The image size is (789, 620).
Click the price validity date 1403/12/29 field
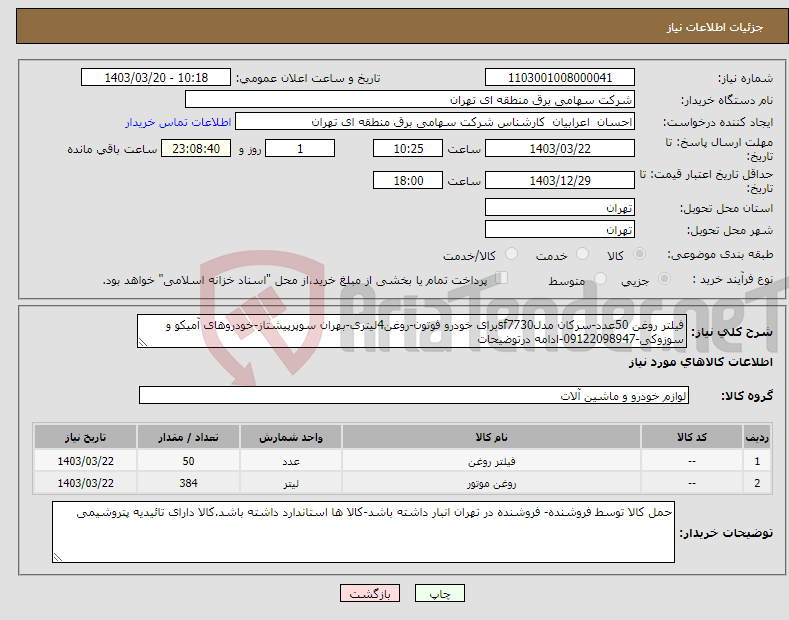pyautogui.click(x=560, y=180)
